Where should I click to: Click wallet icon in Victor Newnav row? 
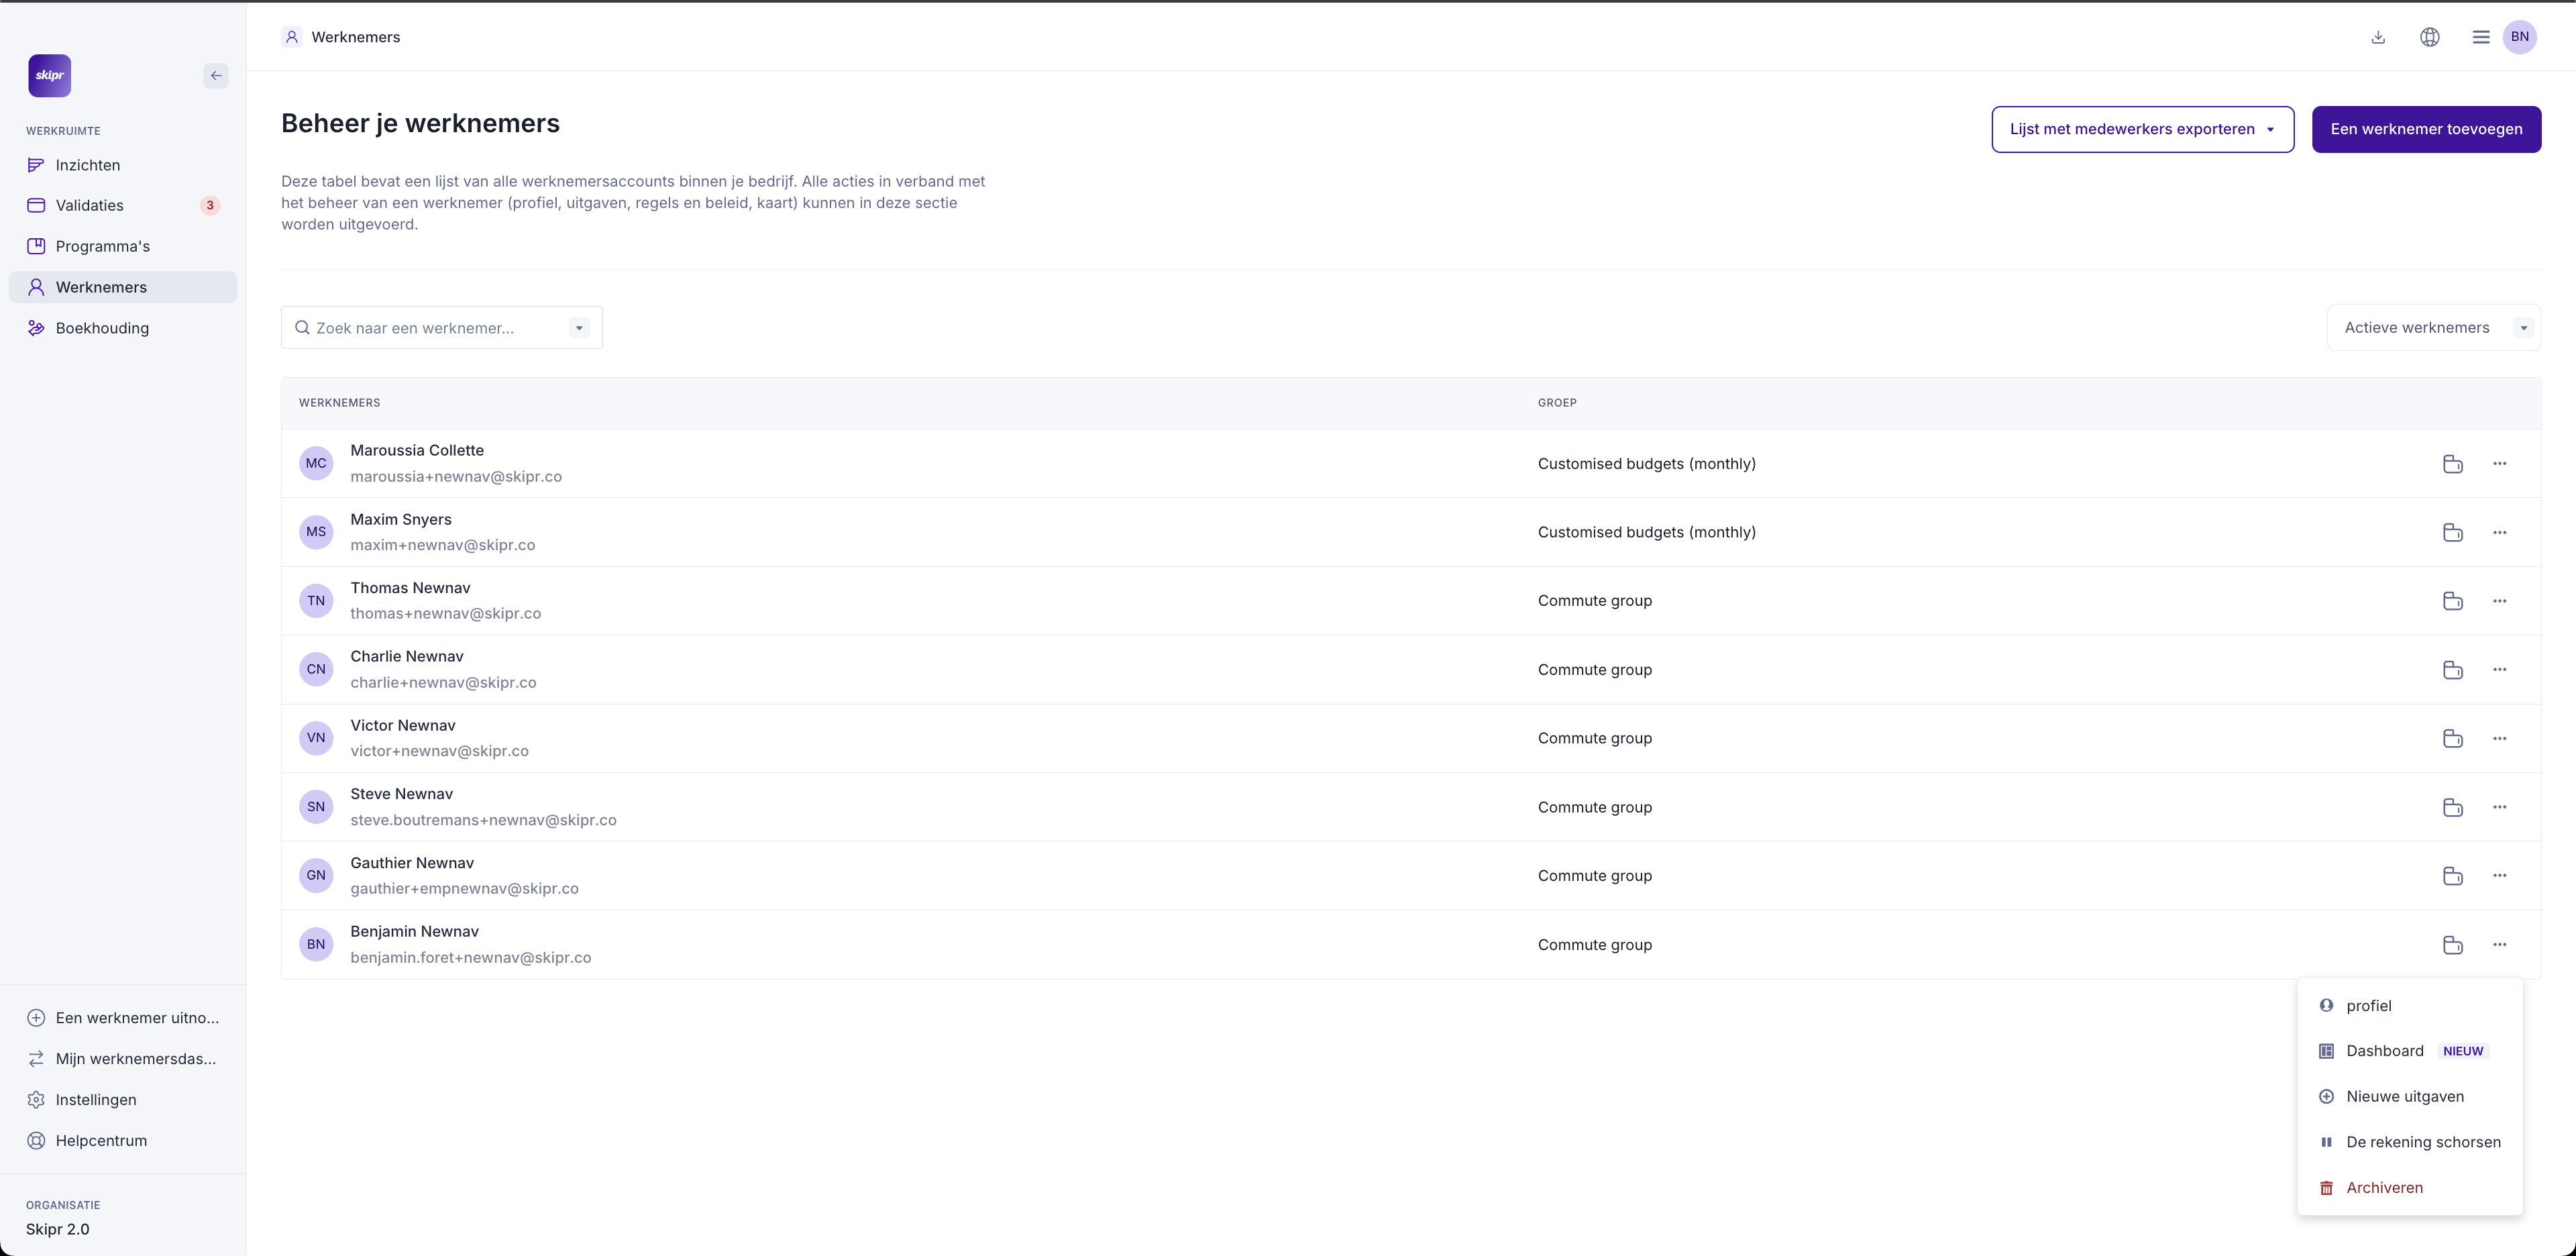[x=2452, y=738]
